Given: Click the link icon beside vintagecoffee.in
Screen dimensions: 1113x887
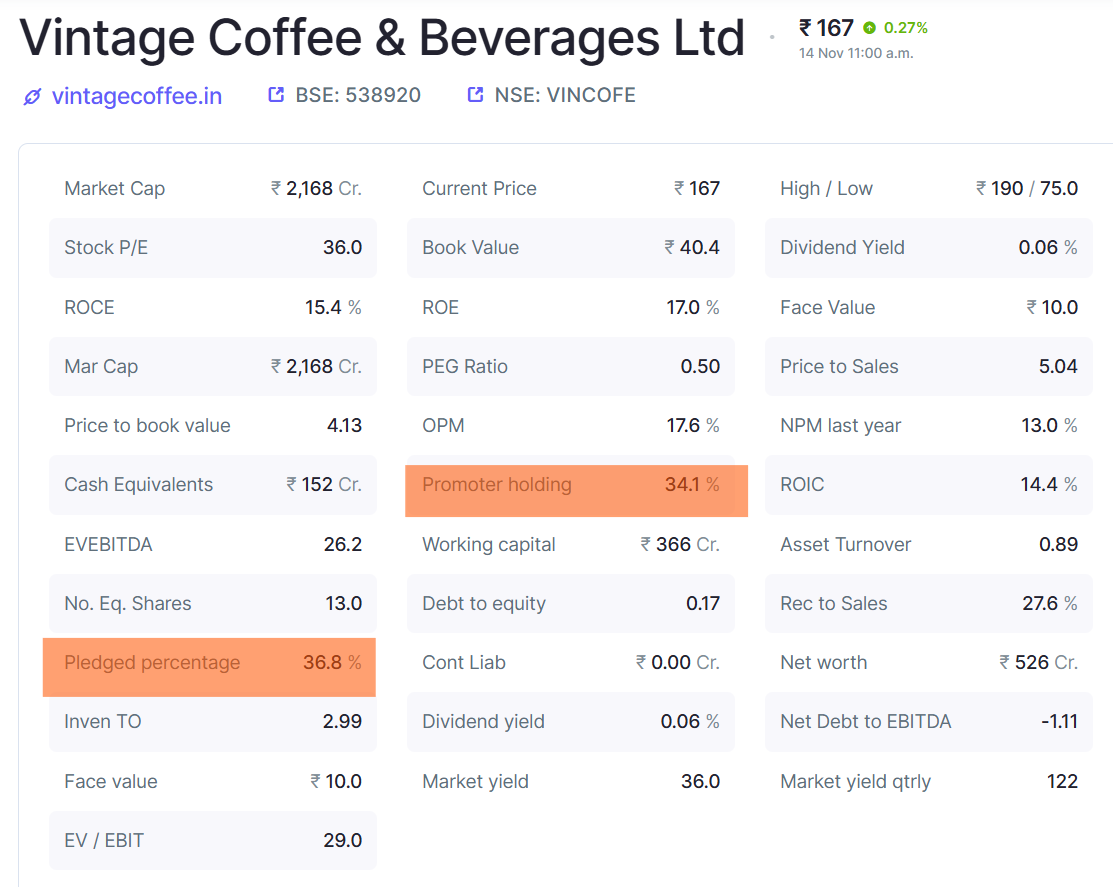Looking at the screenshot, I should (x=32, y=97).
